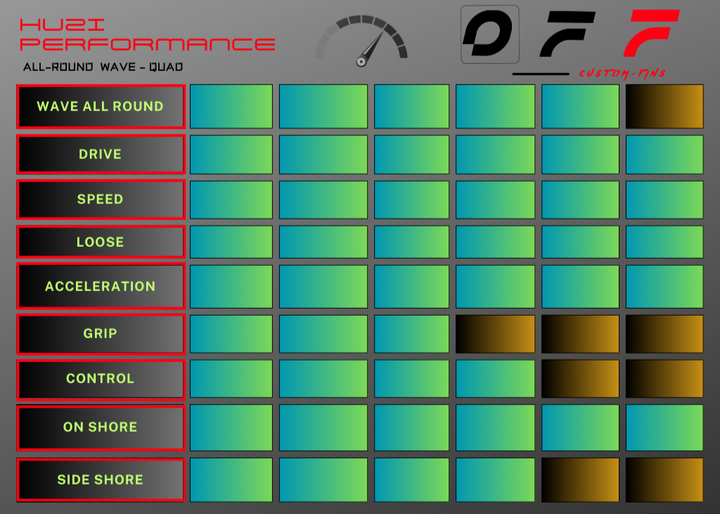Screen dimensions: 720x514
Task: Select the first green cell in Drive row
Action: [231, 154]
